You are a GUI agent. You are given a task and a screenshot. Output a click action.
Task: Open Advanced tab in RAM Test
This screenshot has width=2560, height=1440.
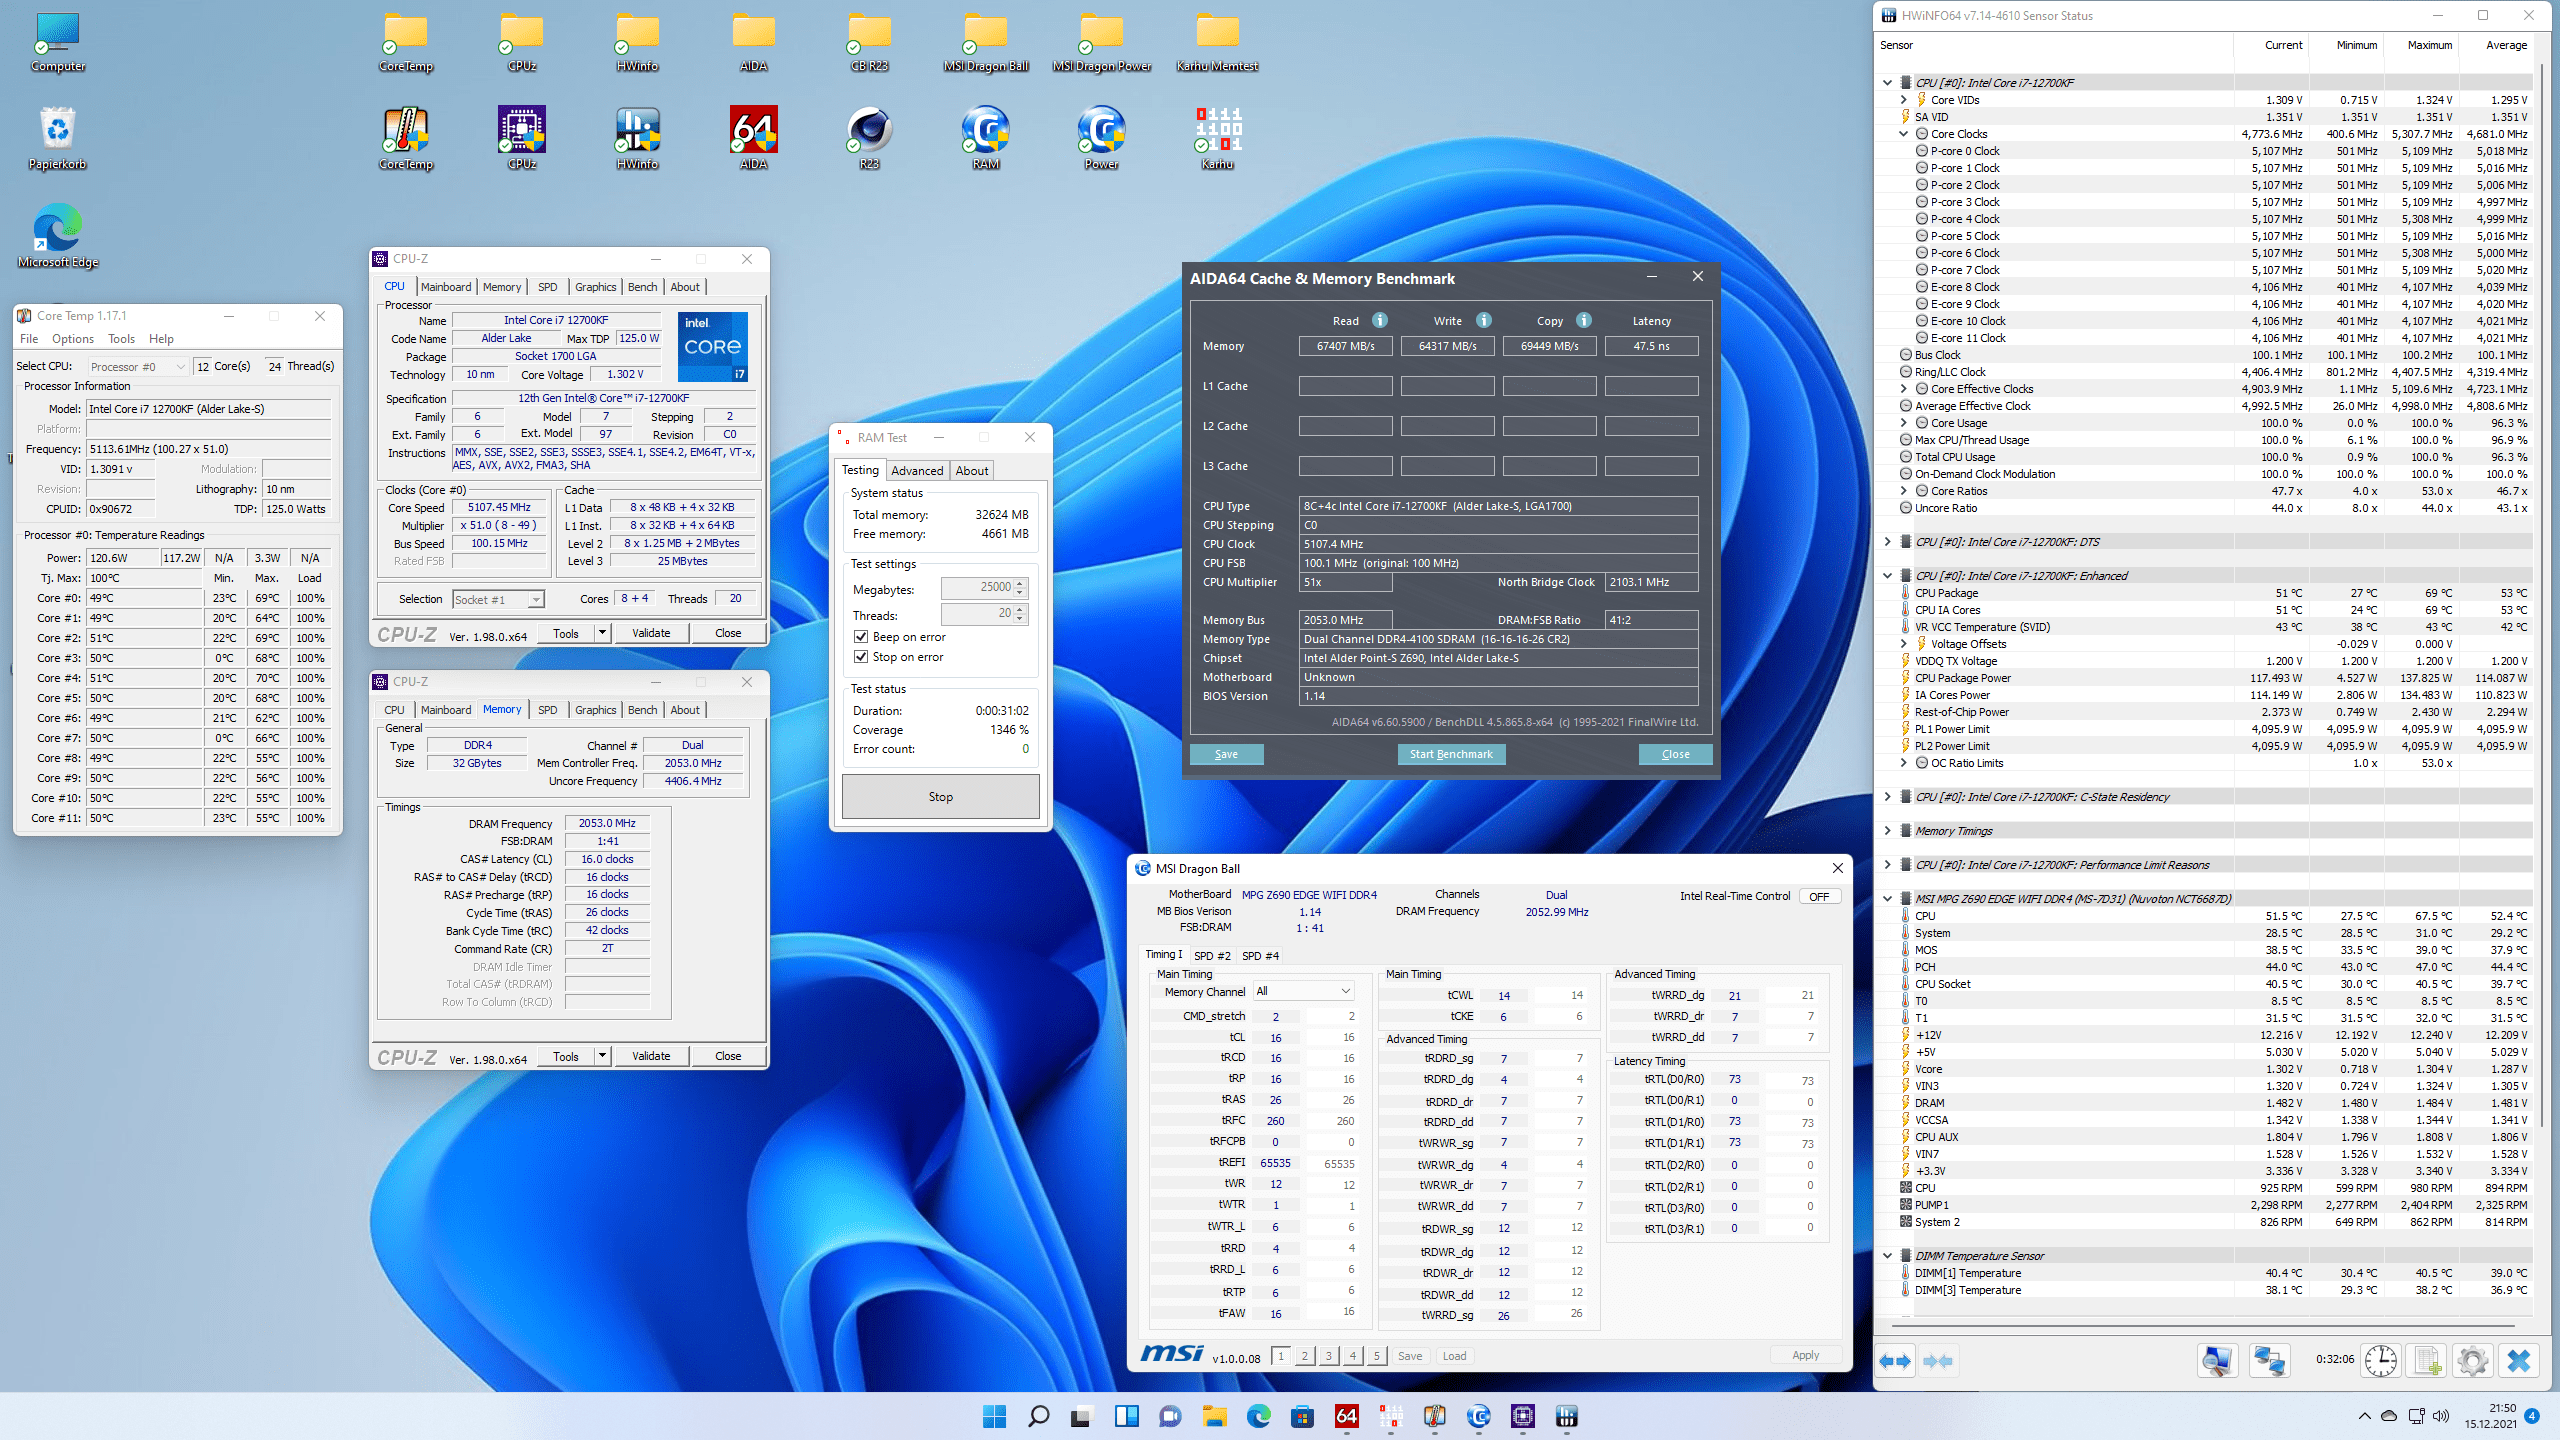tap(916, 471)
